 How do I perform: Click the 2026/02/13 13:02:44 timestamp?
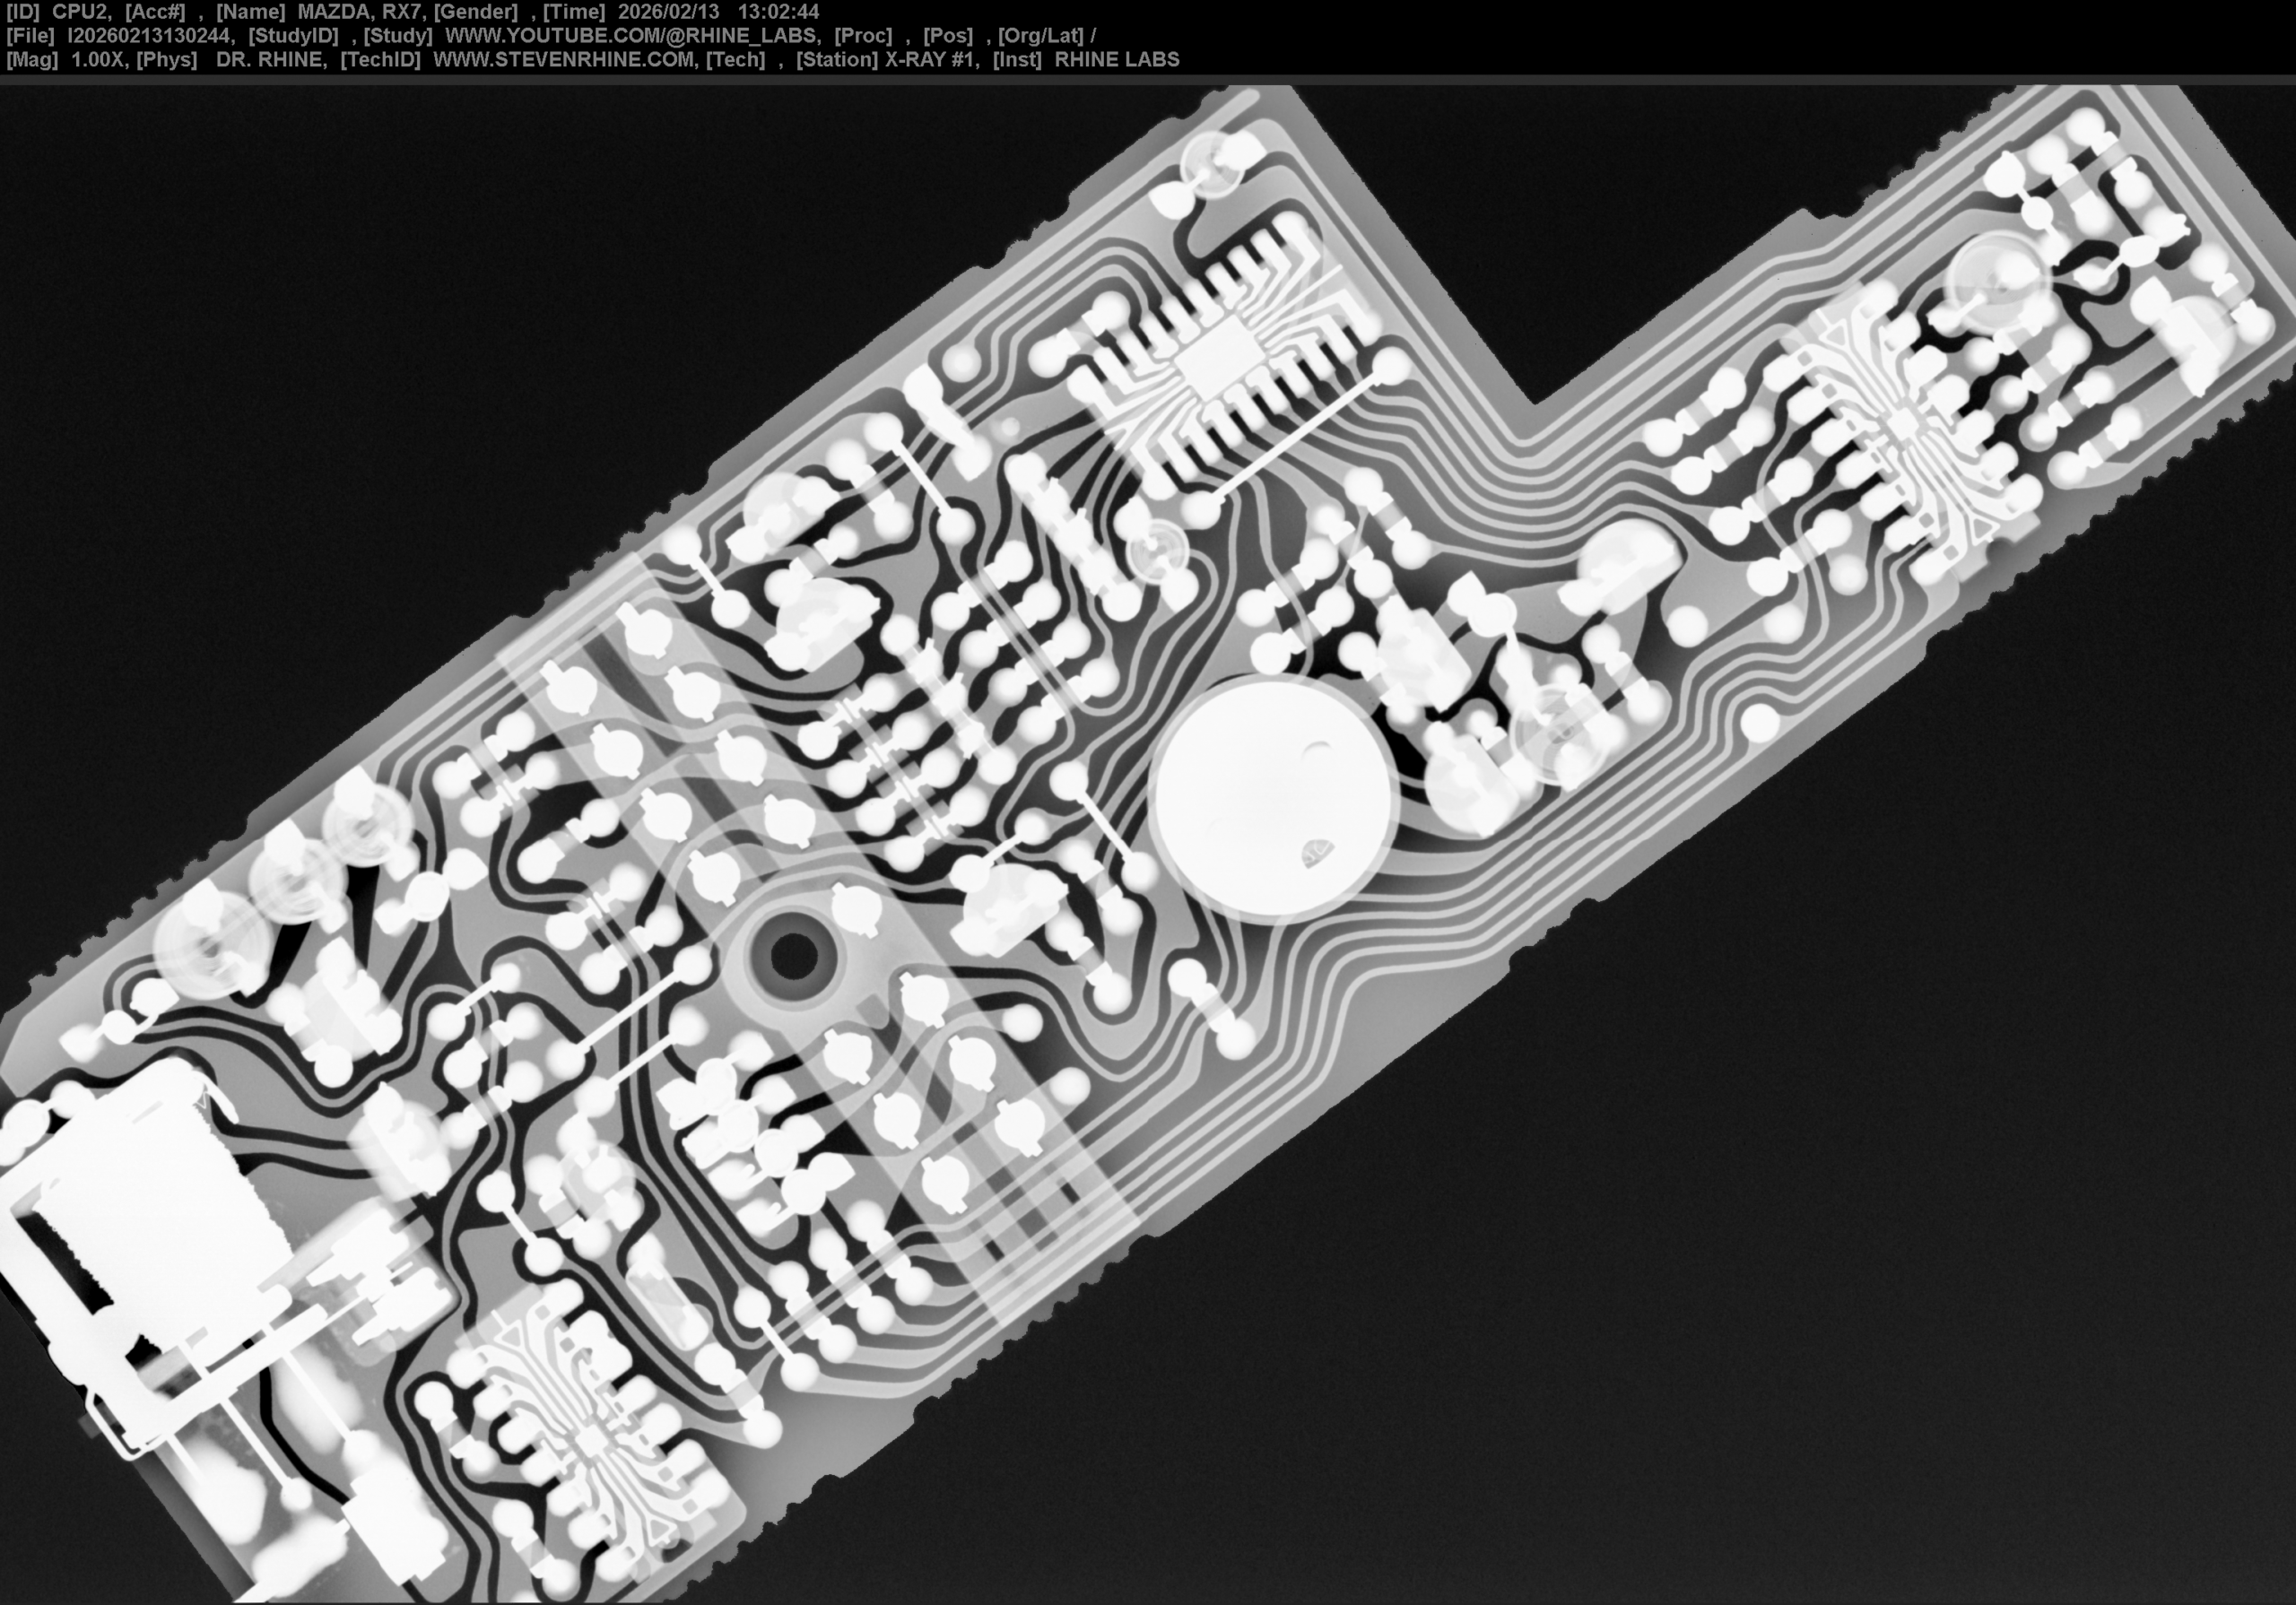point(718,12)
